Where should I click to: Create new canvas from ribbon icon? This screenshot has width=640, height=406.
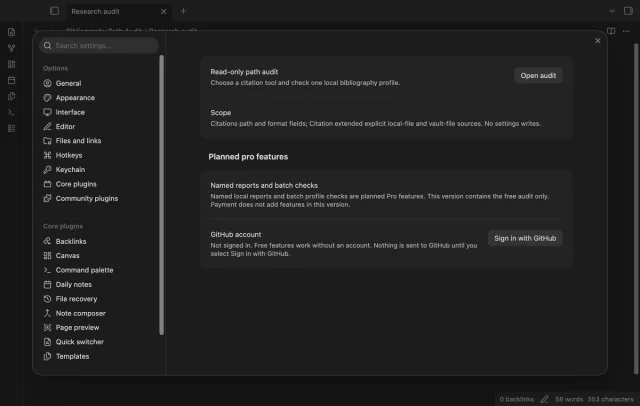11,64
